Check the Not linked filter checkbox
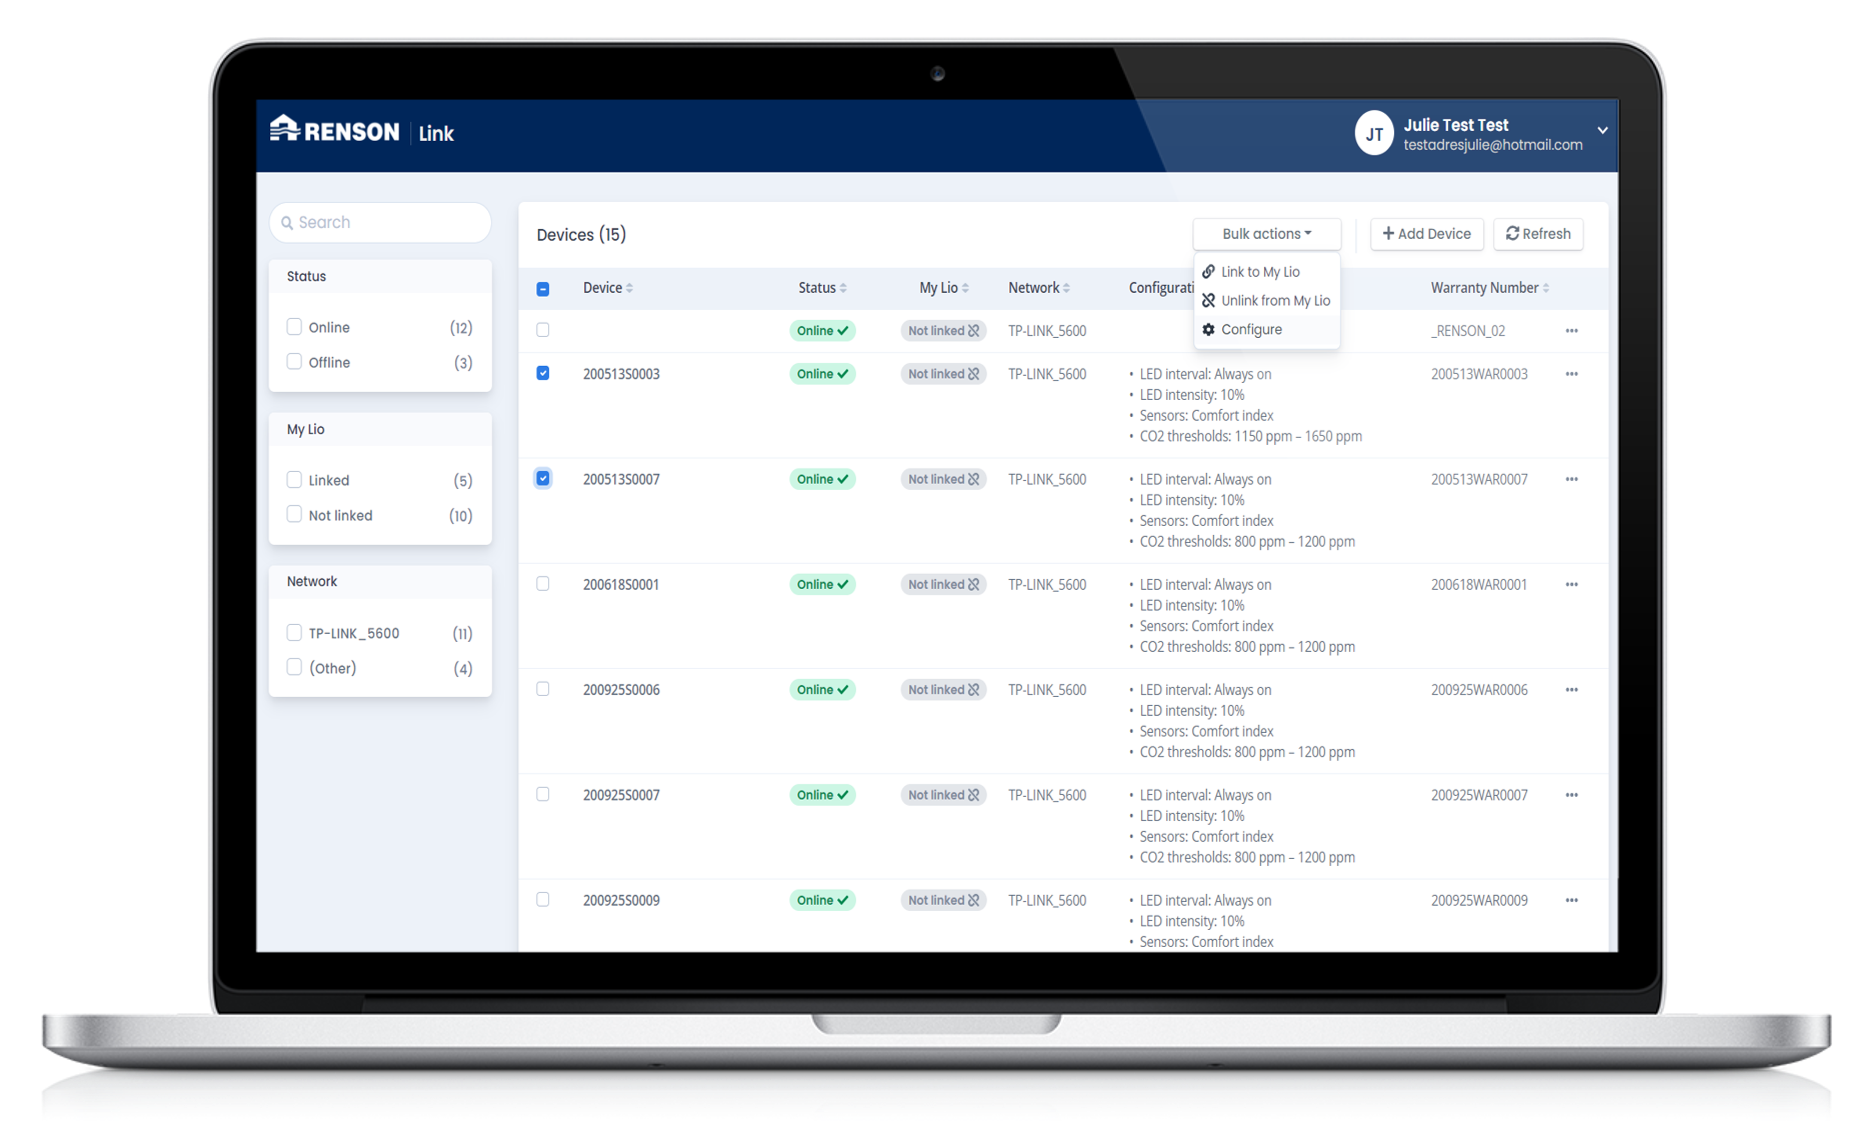The height and width of the screenshot is (1125, 1875). pyautogui.click(x=294, y=514)
